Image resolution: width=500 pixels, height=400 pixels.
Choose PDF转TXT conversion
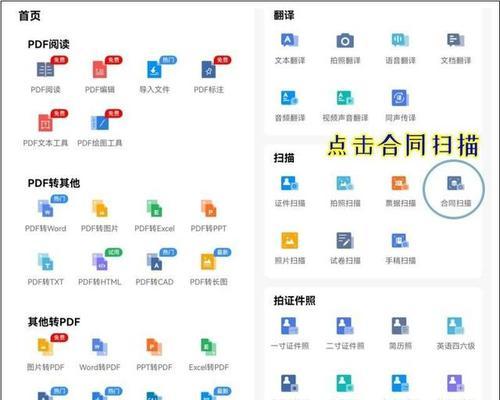coord(45,262)
